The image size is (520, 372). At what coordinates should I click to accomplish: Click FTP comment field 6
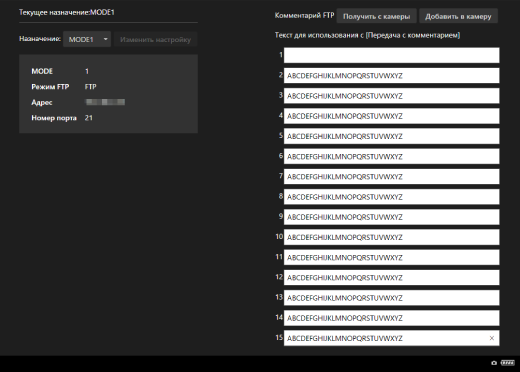point(392,156)
